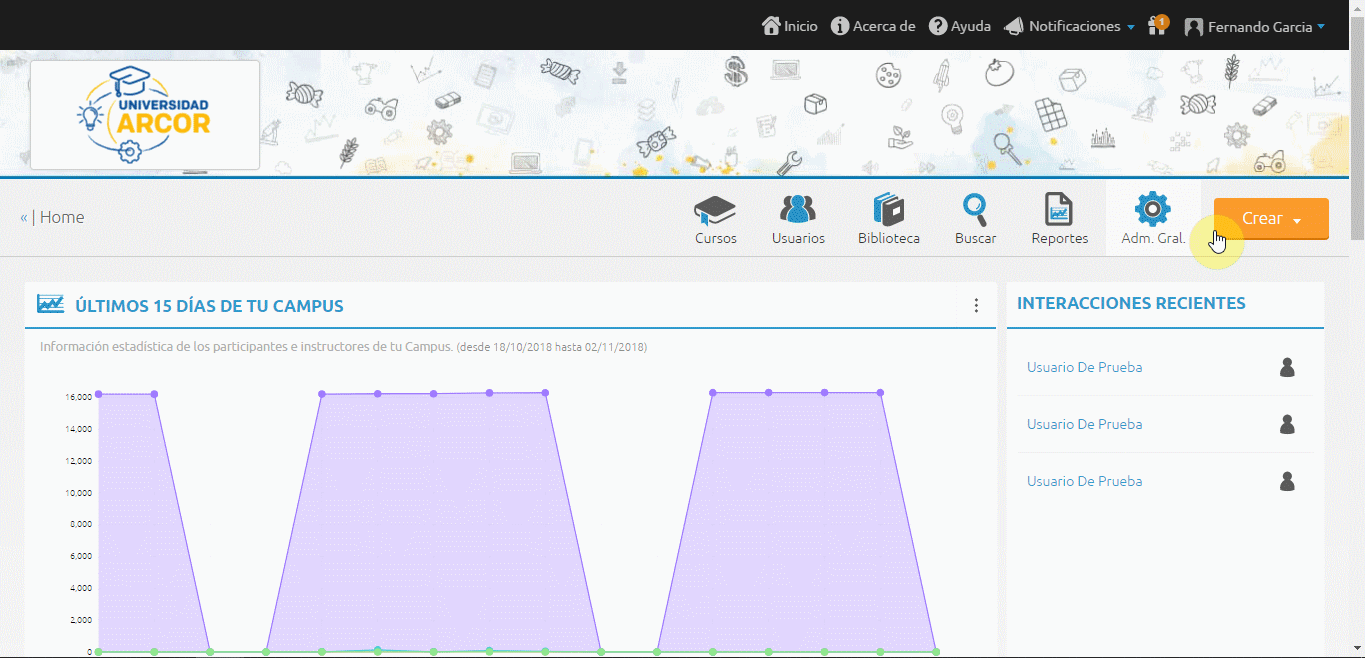Click the 16,000 y-axis label
The image size is (1365, 658).
coord(78,397)
